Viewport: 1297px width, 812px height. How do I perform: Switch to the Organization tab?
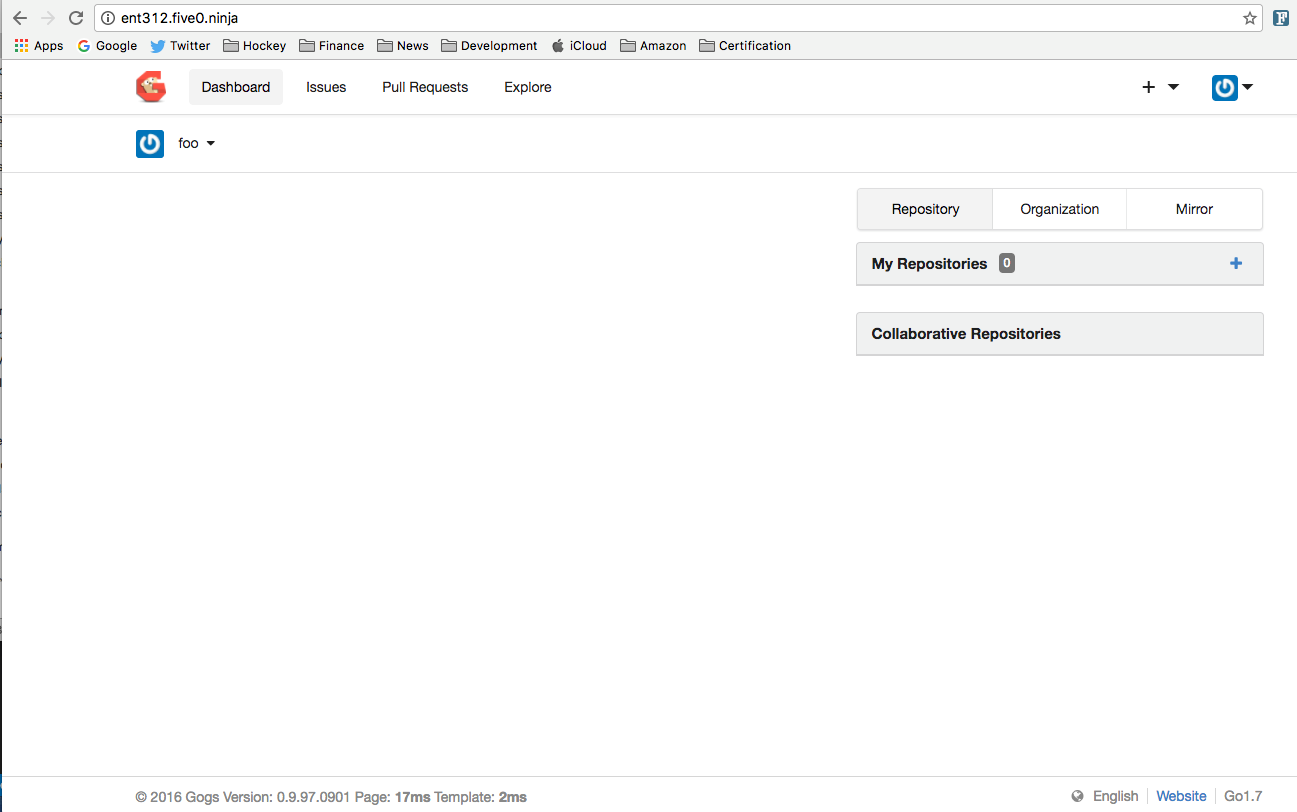point(1060,209)
